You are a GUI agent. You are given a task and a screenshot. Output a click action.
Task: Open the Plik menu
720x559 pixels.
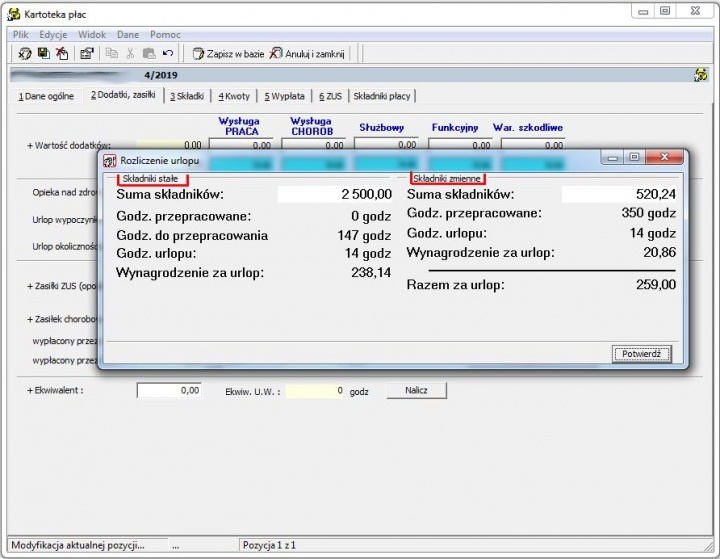pos(20,34)
